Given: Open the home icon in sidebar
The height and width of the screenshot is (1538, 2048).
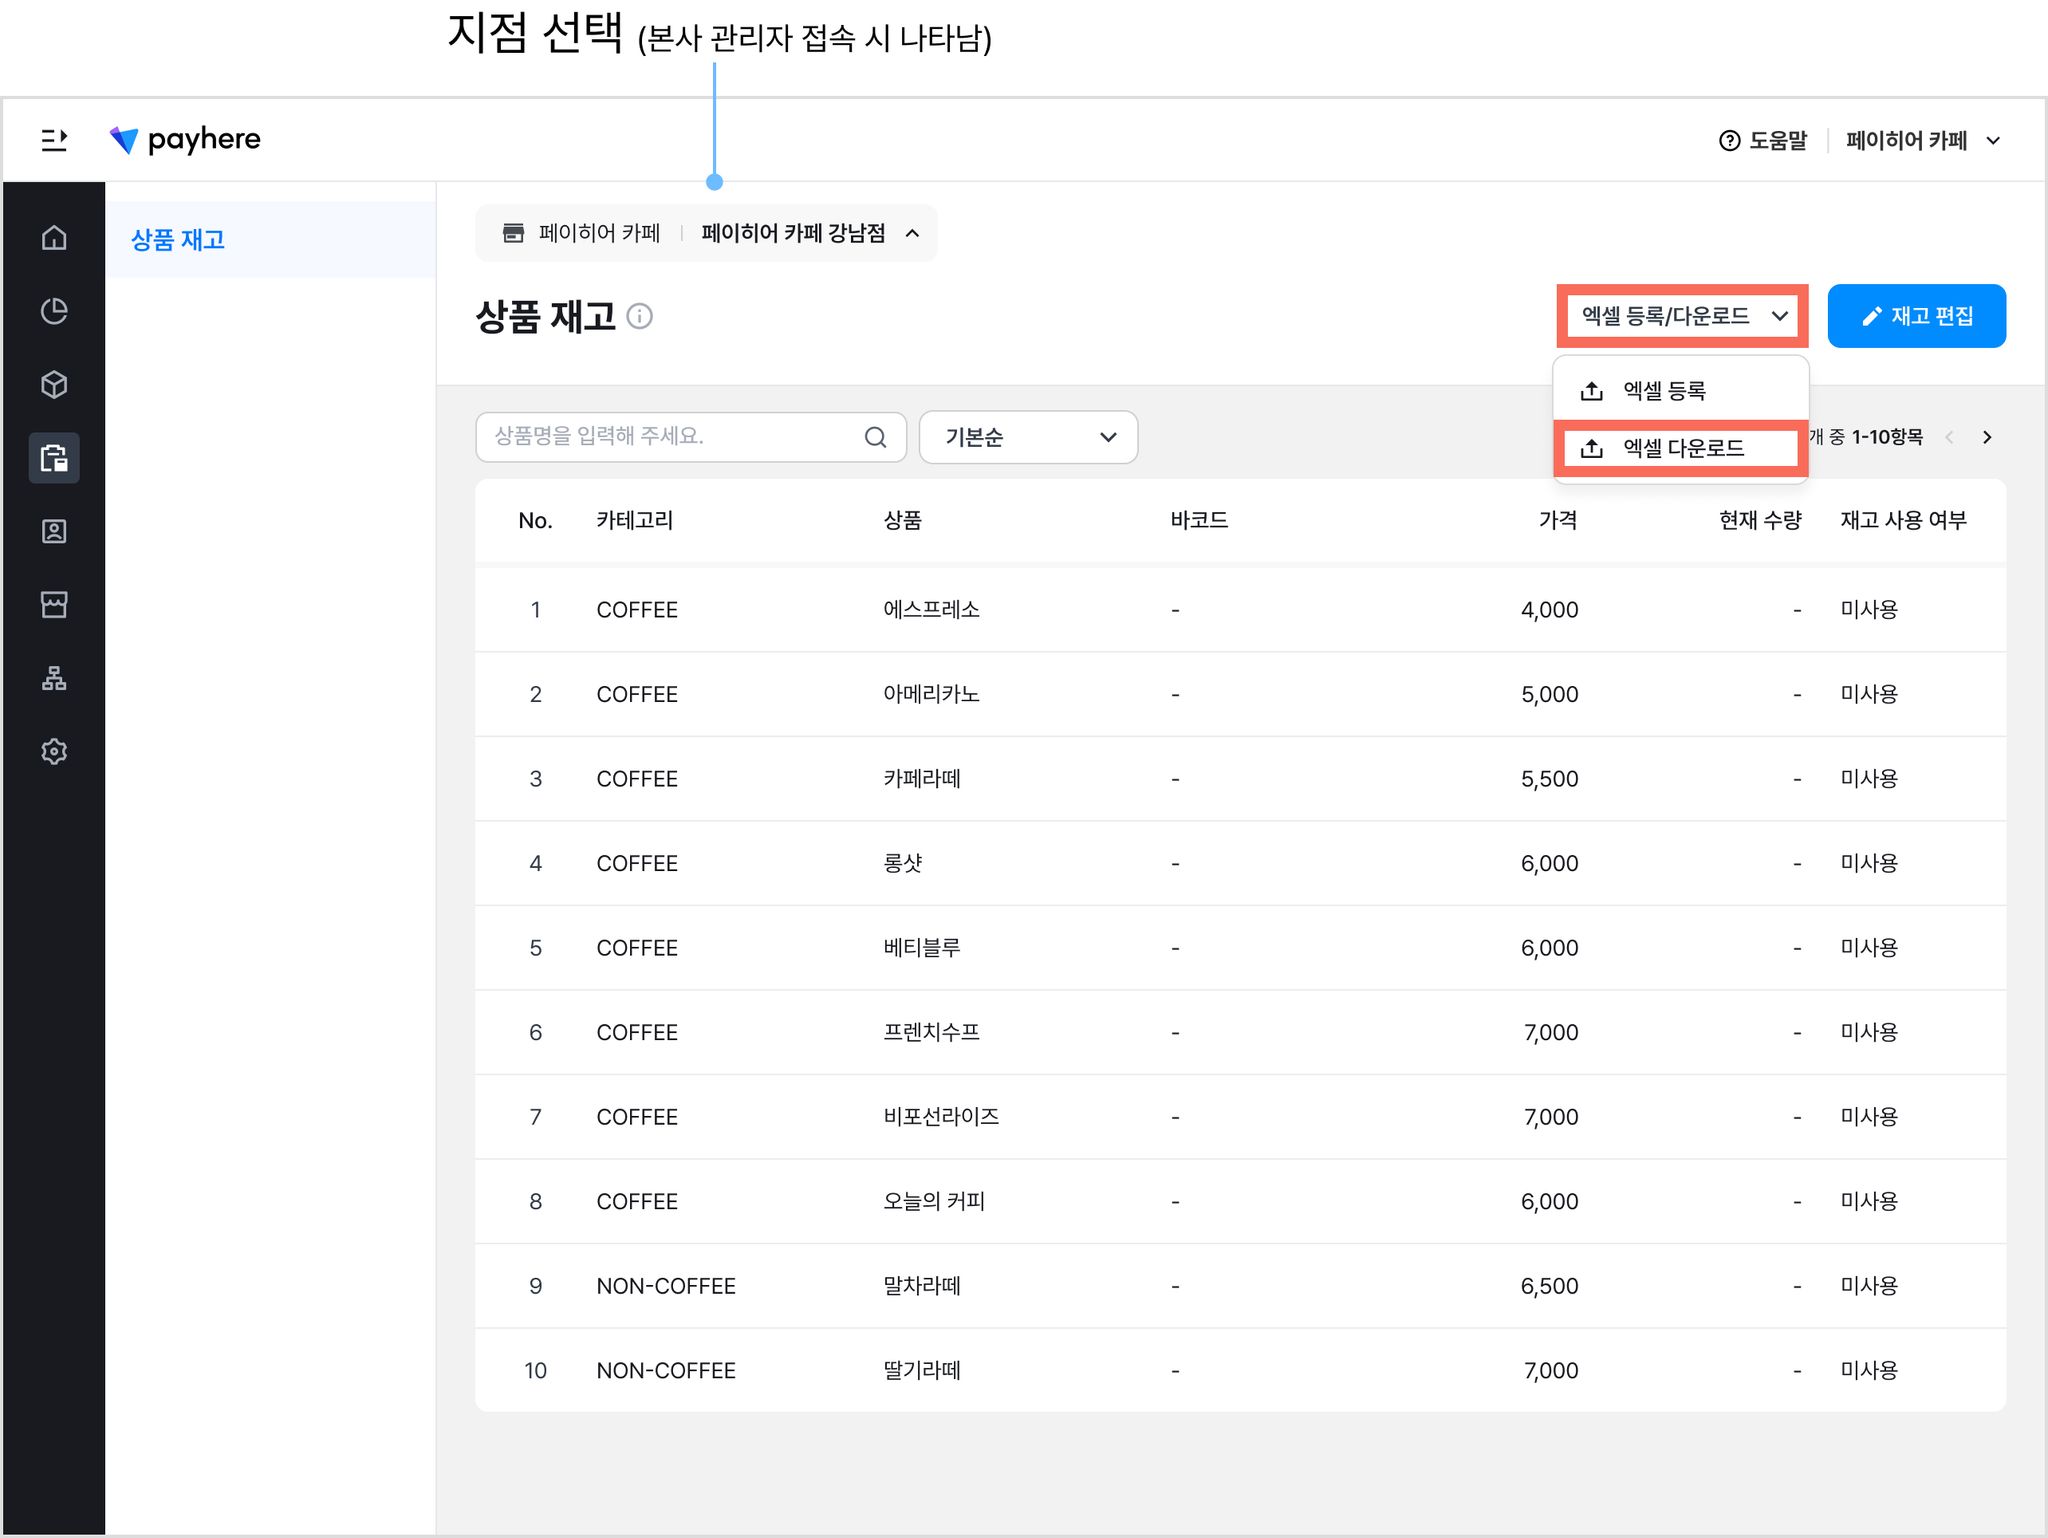Looking at the screenshot, I should [54, 238].
